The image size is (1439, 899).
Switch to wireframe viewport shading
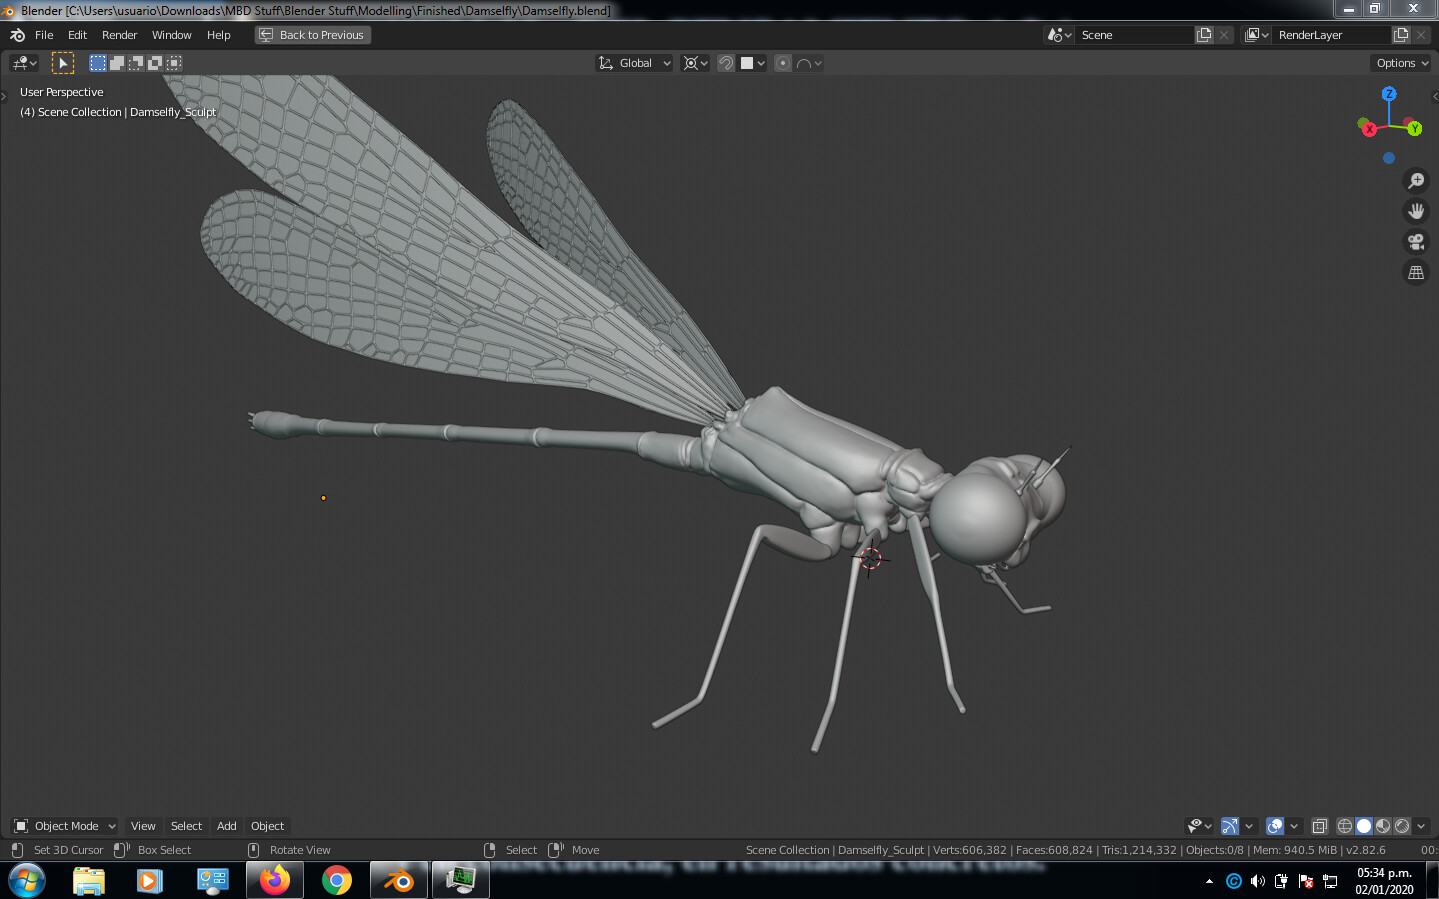(x=1345, y=826)
